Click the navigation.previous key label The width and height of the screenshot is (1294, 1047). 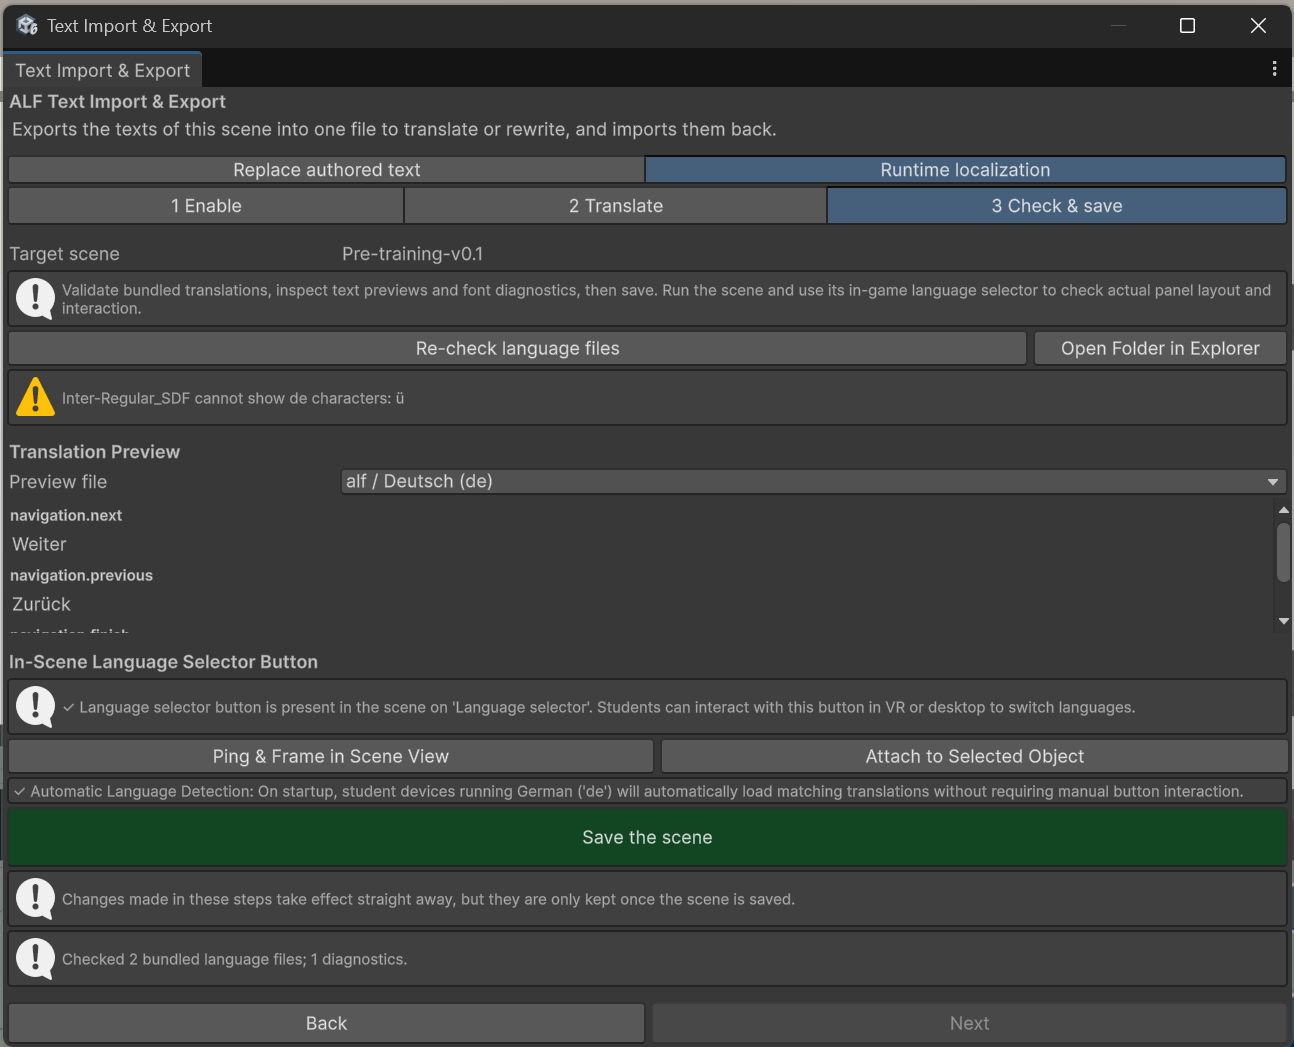(x=81, y=575)
